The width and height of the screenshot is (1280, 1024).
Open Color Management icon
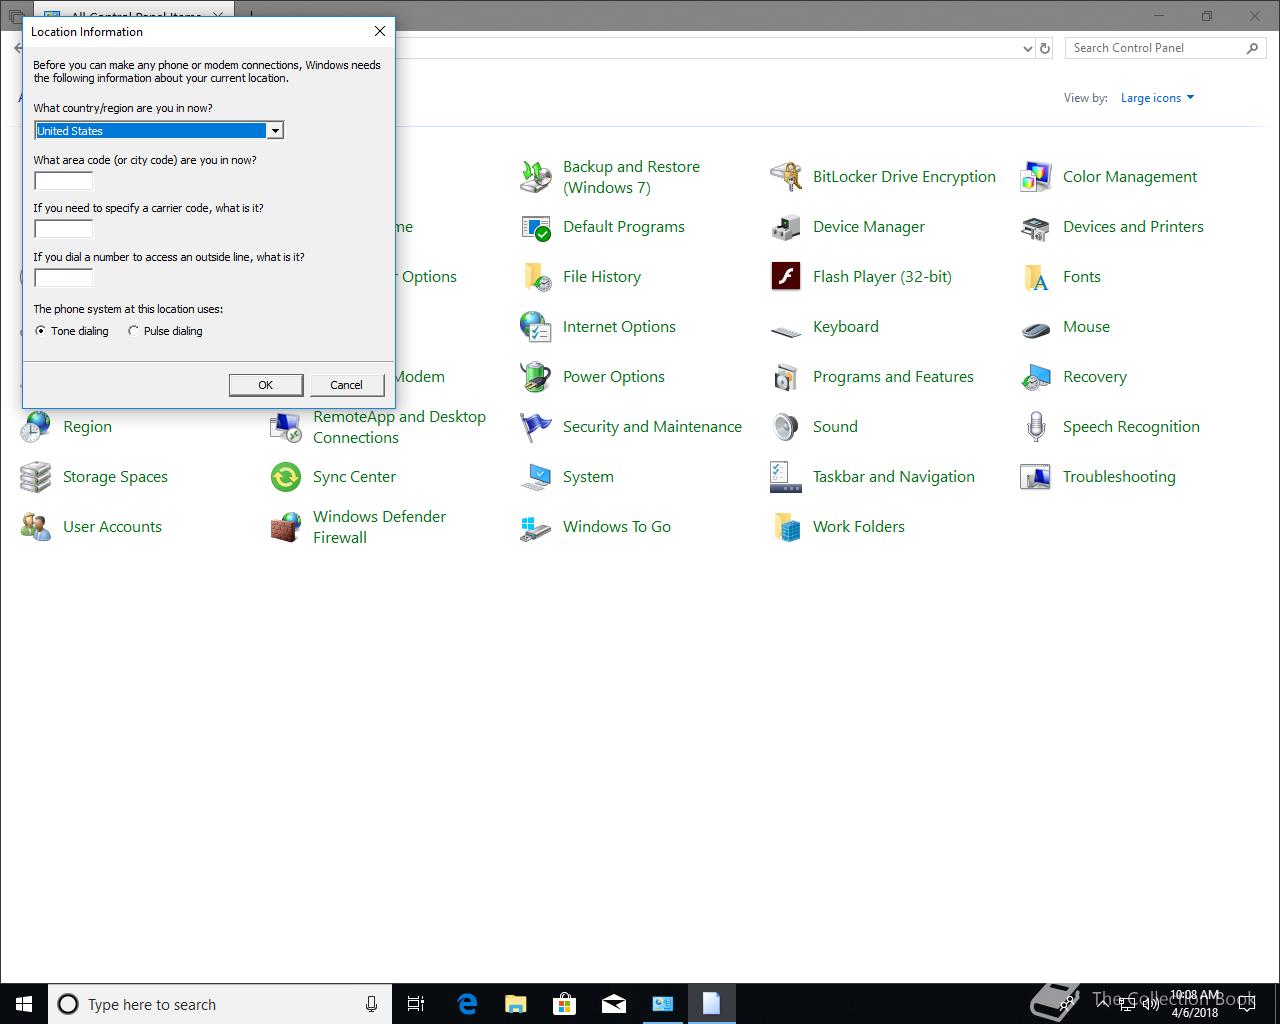pyautogui.click(x=1036, y=177)
